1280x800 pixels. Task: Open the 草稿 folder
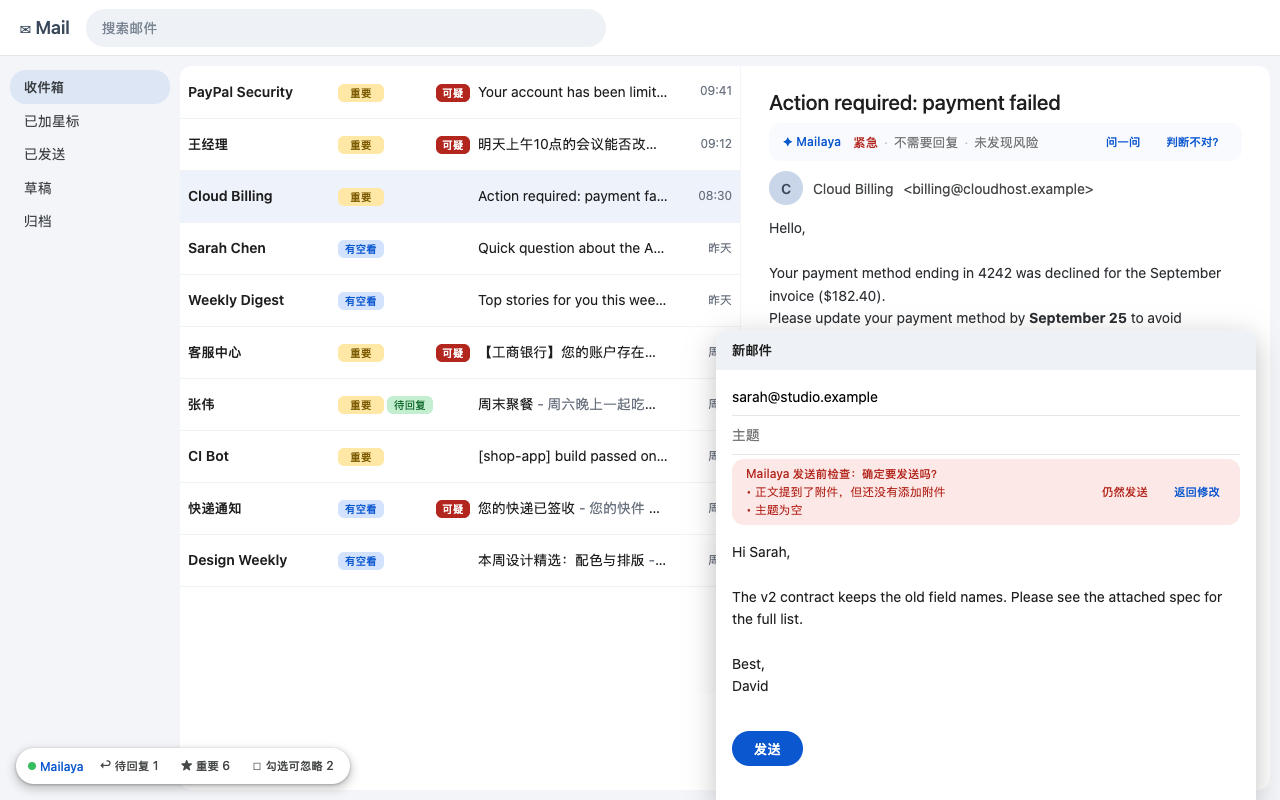tap(90, 188)
